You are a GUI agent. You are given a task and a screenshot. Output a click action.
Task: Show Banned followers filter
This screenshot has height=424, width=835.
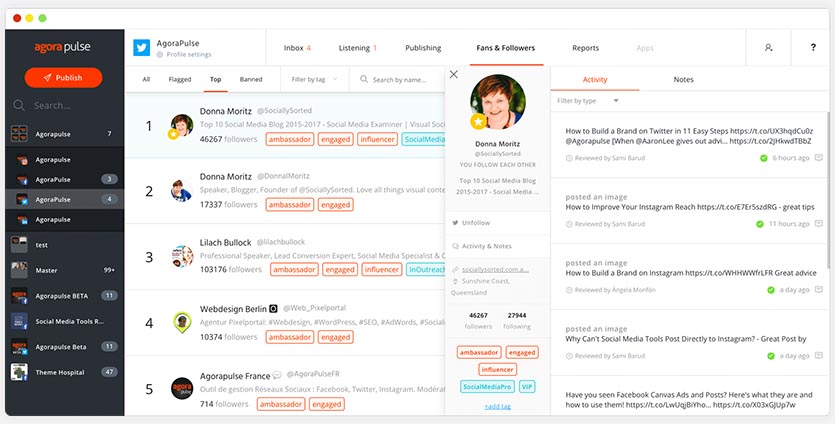click(251, 79)
